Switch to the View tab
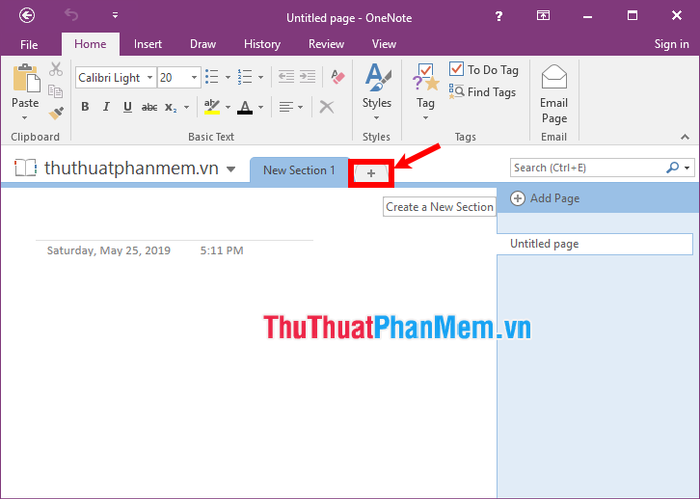700x499 pixels. (384, 44)
